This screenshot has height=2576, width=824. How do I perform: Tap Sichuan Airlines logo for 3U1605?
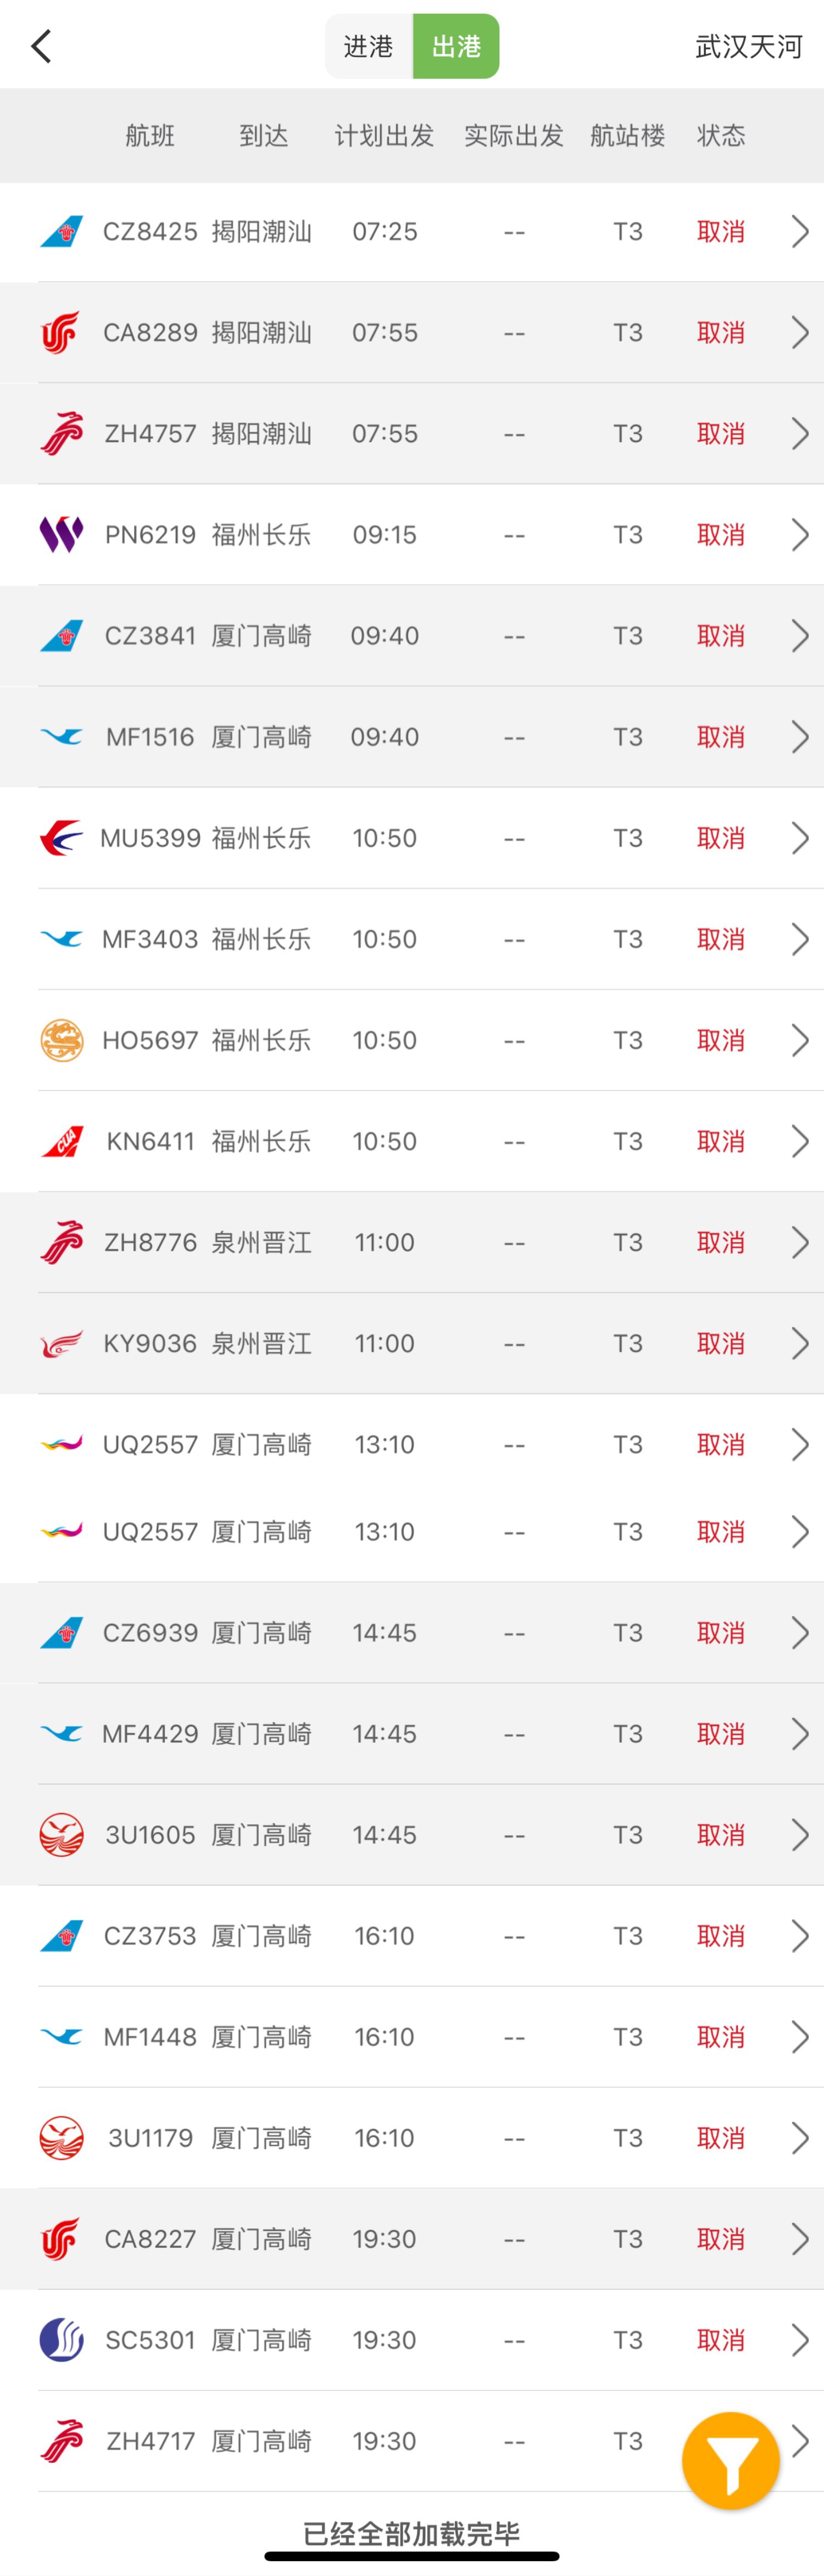[x=61, y=1835]
